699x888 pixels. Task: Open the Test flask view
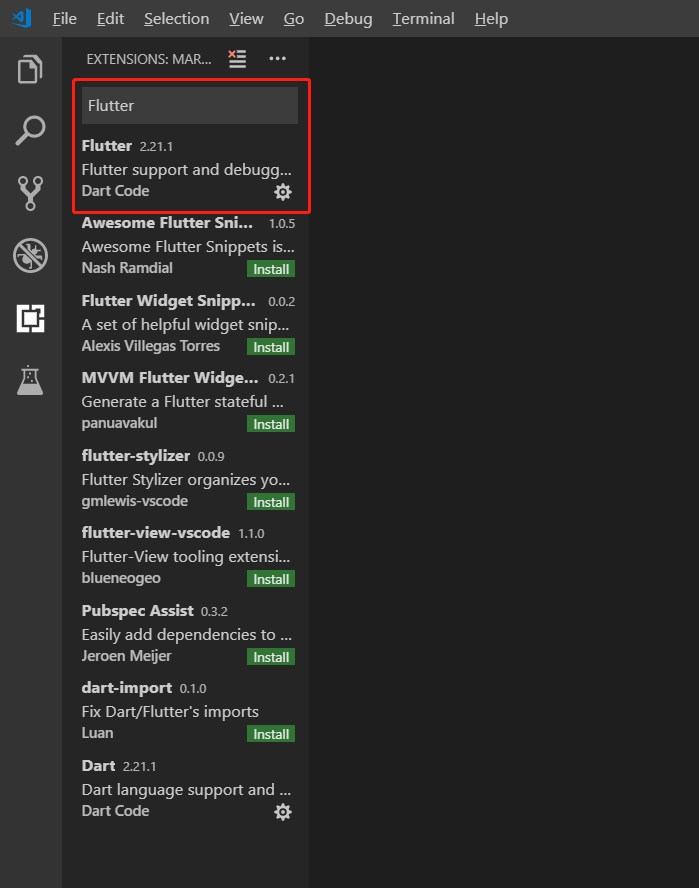tap(30, 380)
